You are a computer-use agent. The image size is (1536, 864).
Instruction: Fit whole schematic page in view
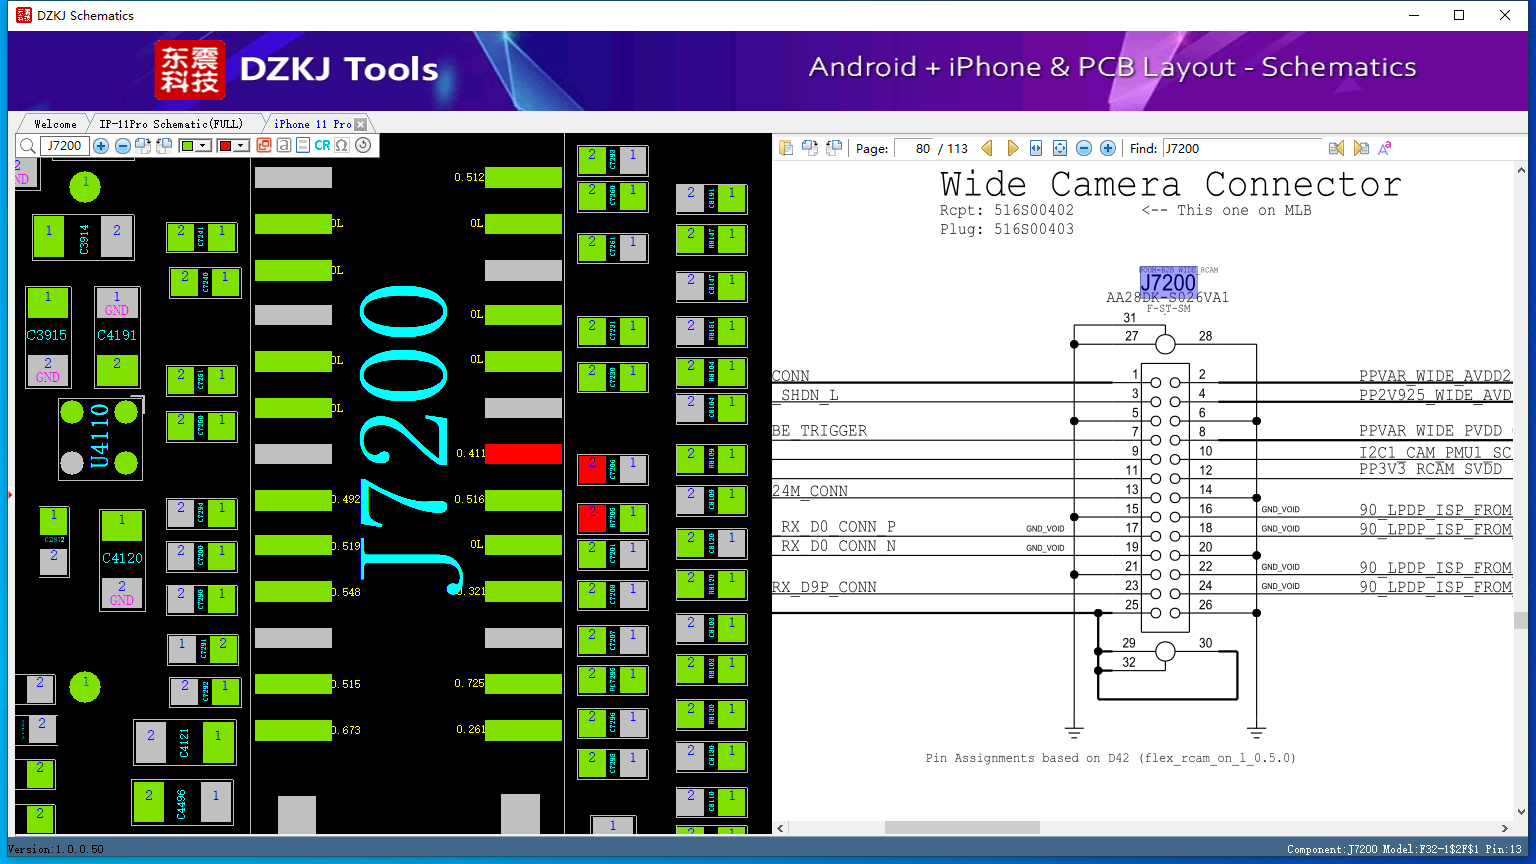(1060, 148)
